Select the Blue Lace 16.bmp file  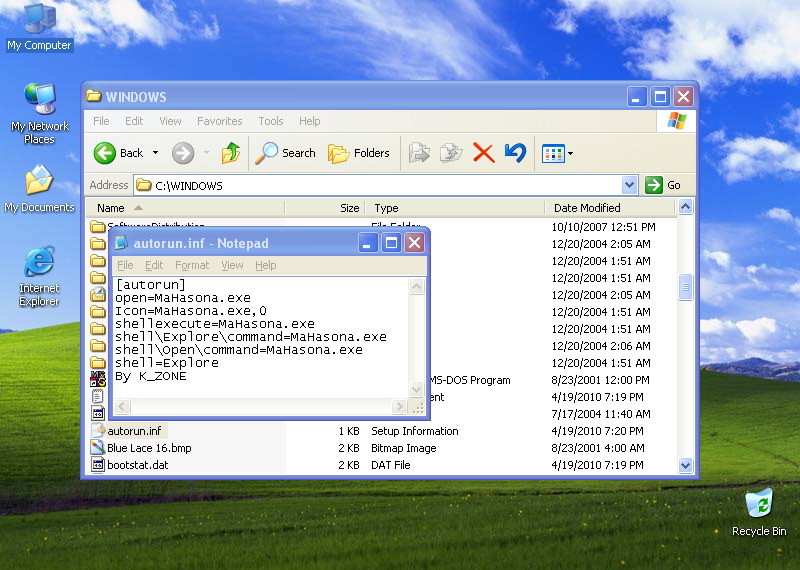[149, 448]
